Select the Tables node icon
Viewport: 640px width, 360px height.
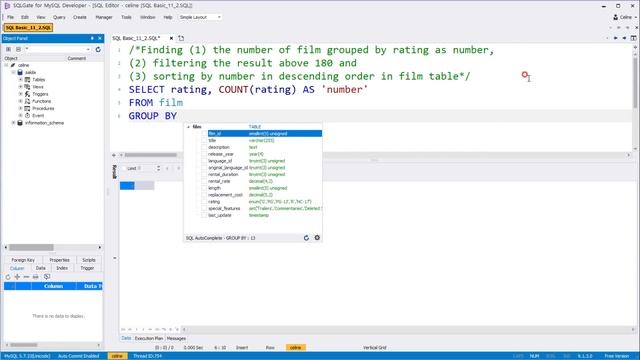coord(27,80)
